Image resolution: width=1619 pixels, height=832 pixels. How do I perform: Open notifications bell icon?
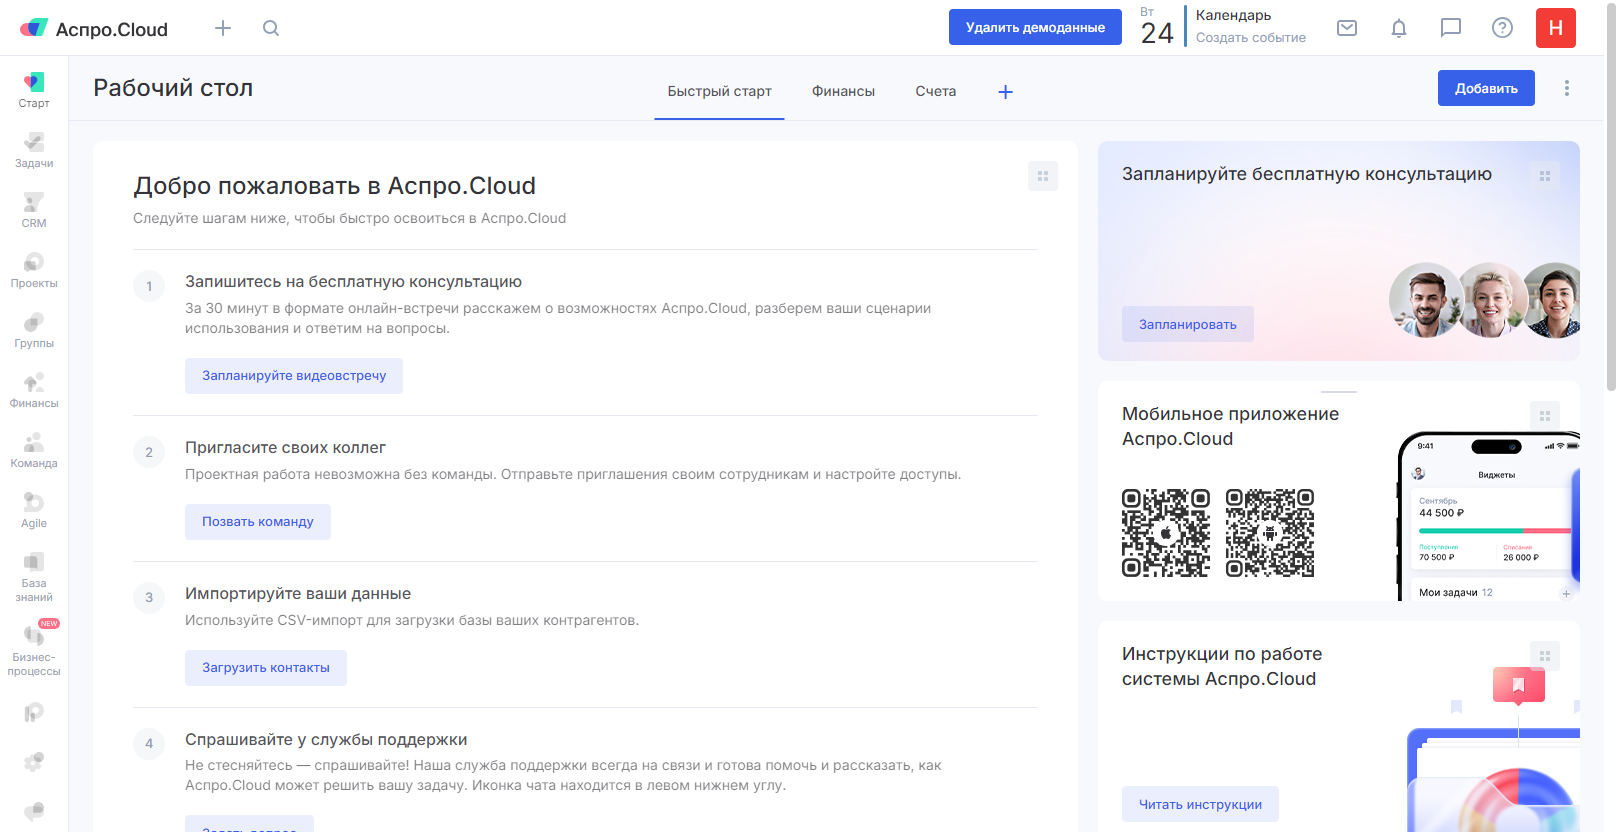1399,28
